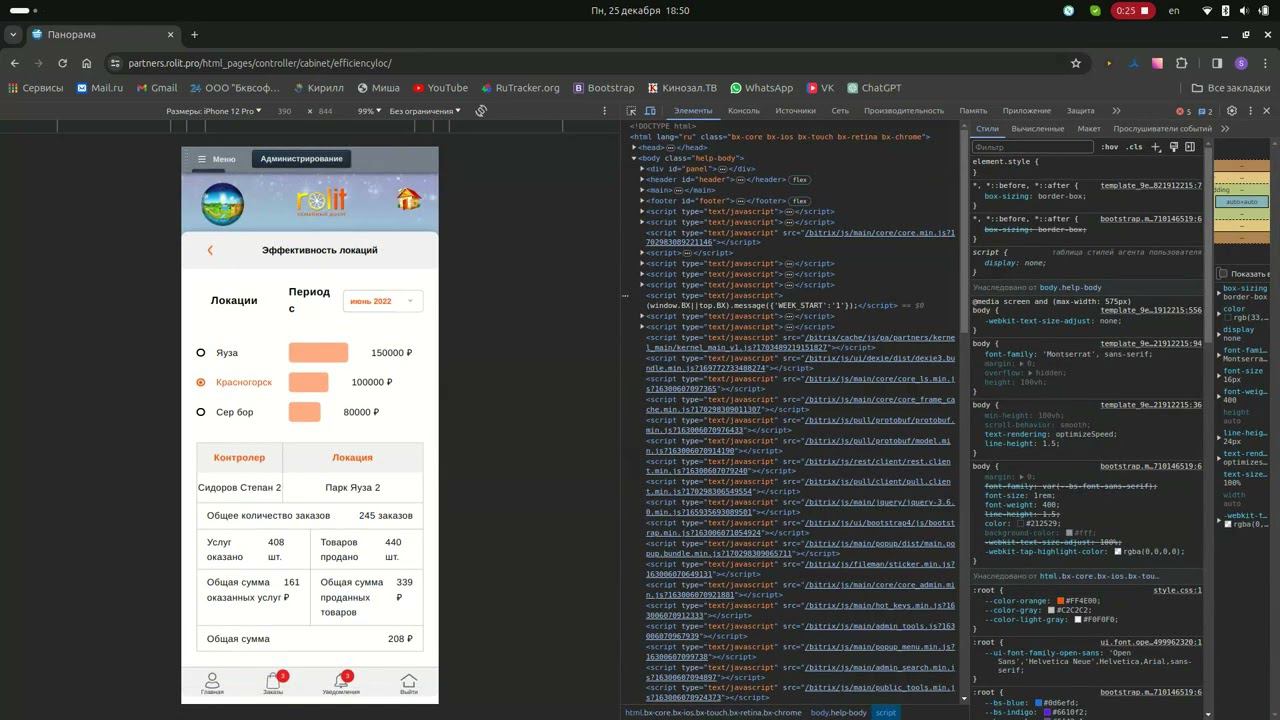Show the errors counter with 5 issues
Screen dimensions: 1280x720
point(1183,111)
